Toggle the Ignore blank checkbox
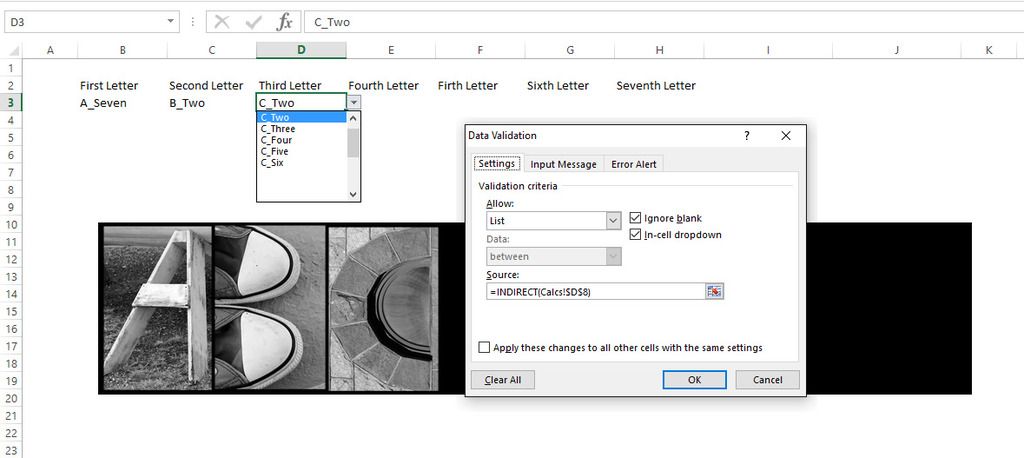This screenshot has height=458, width=1024. coord(636,218)
